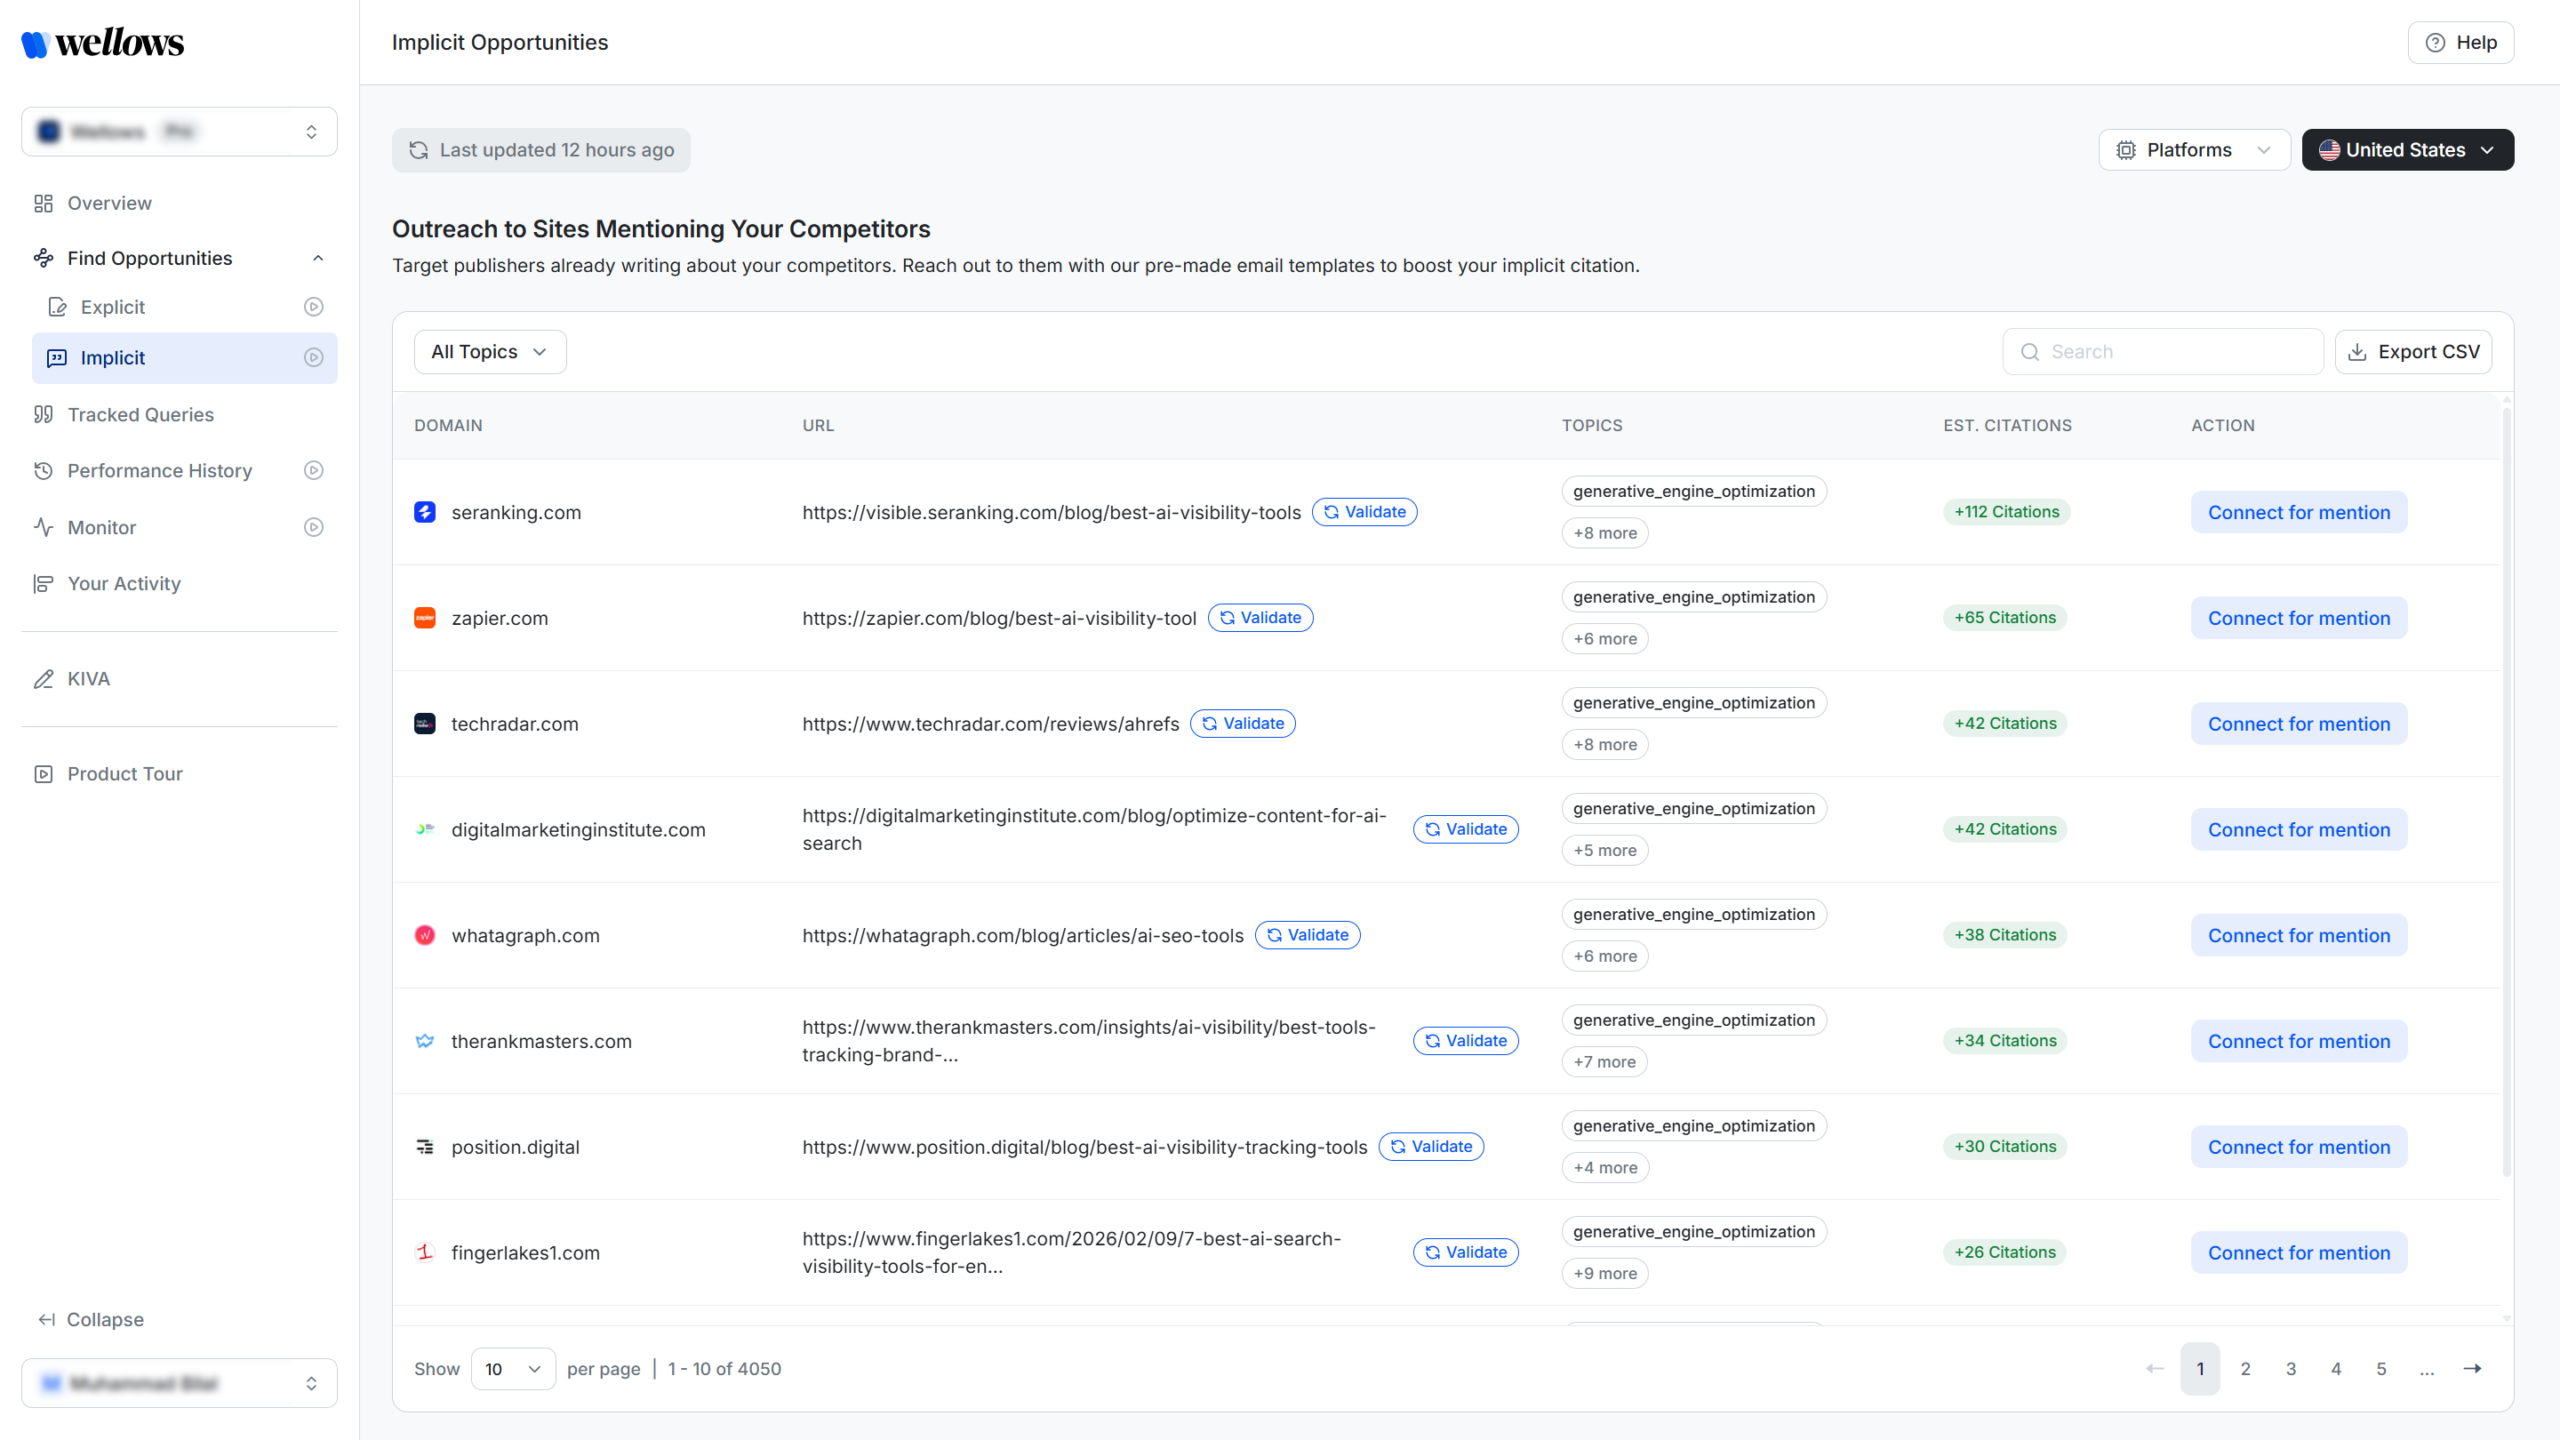Expand the +8 more topics for seranking.com
The height and width of the screenshot is (1440, 2560).
point(1604,533)
